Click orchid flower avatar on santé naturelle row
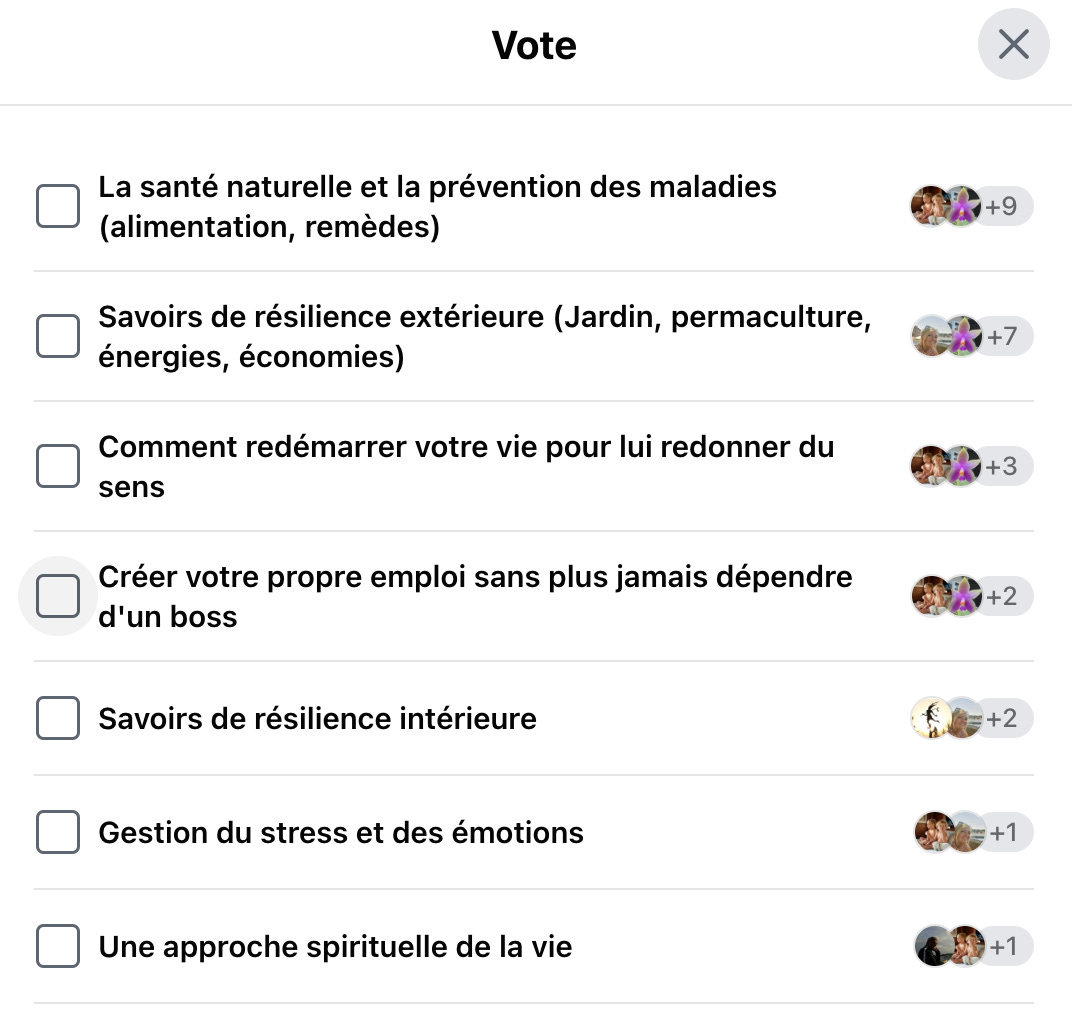Screen dimensions: 1072x1032 963,206
